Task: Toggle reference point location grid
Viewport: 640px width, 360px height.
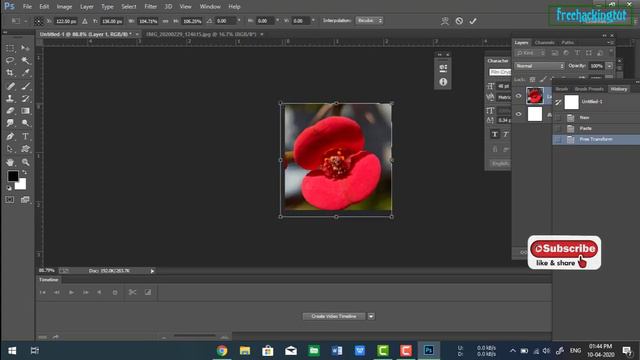Action: coord(38,21)
